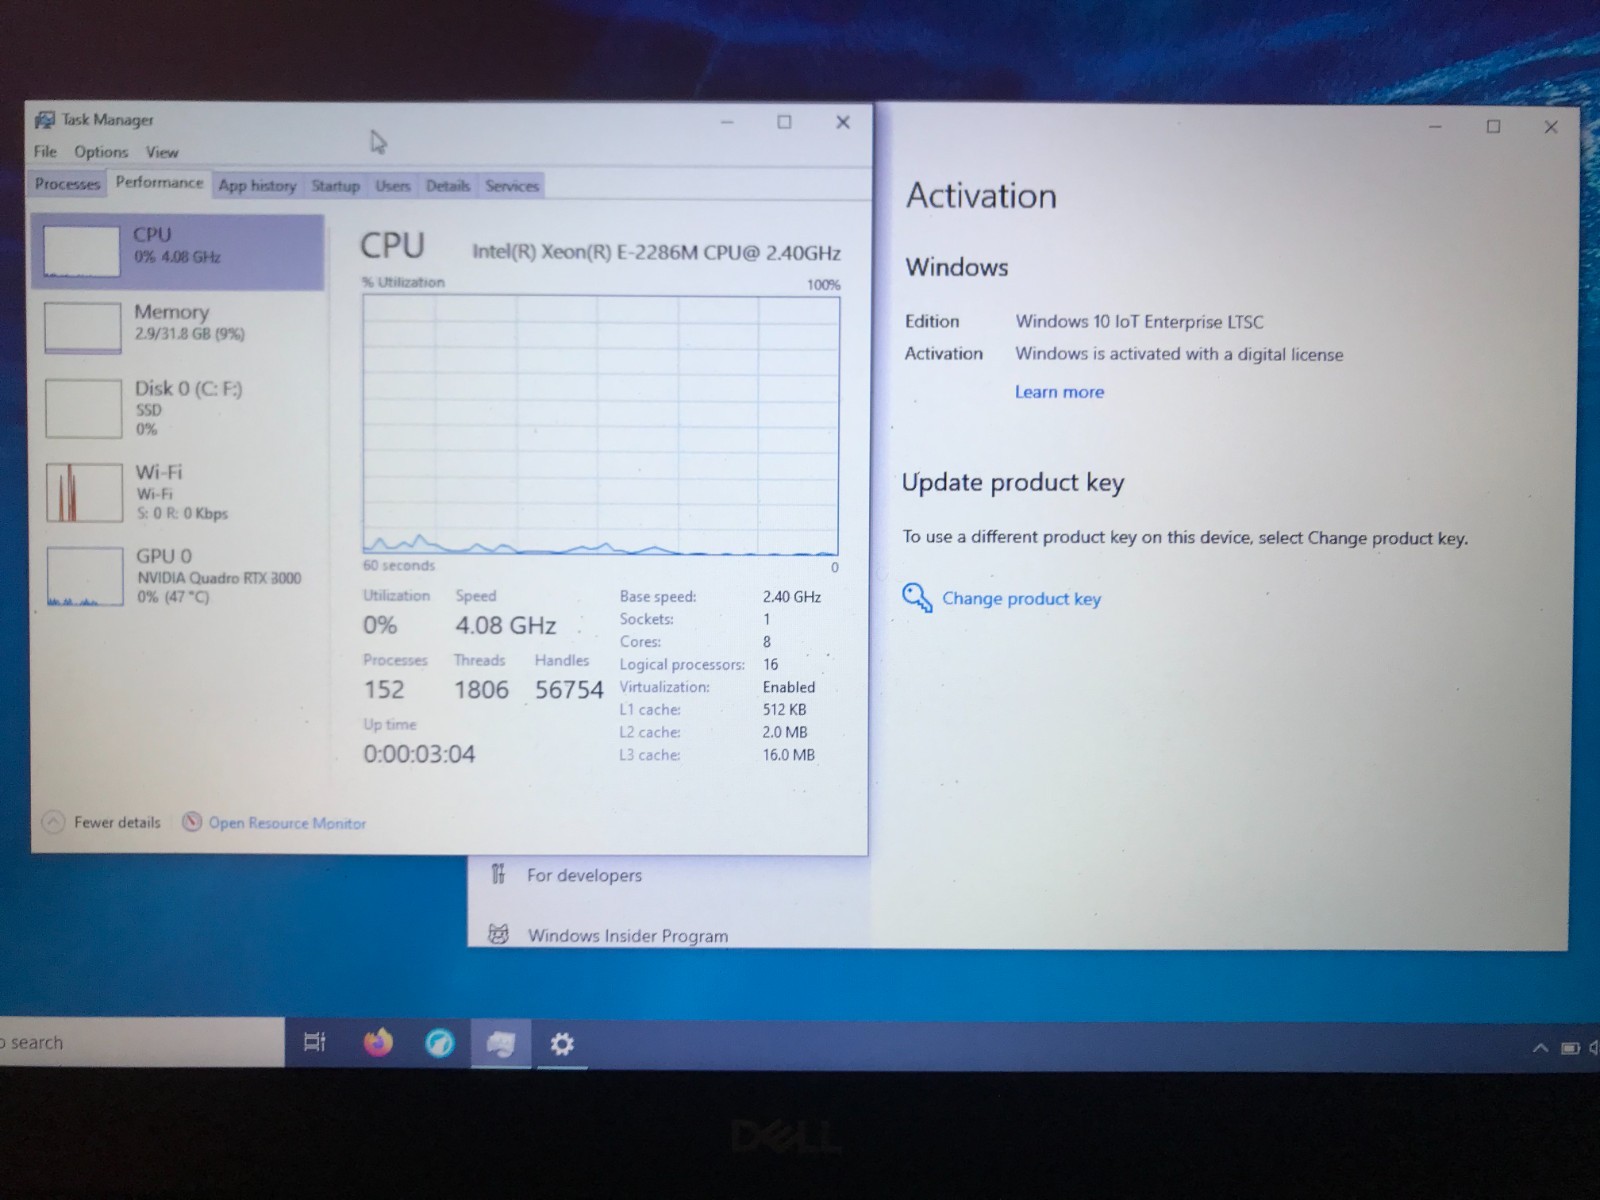Click the 1806 threads value
1600x1200 pixels.
[x=481, y=689]
